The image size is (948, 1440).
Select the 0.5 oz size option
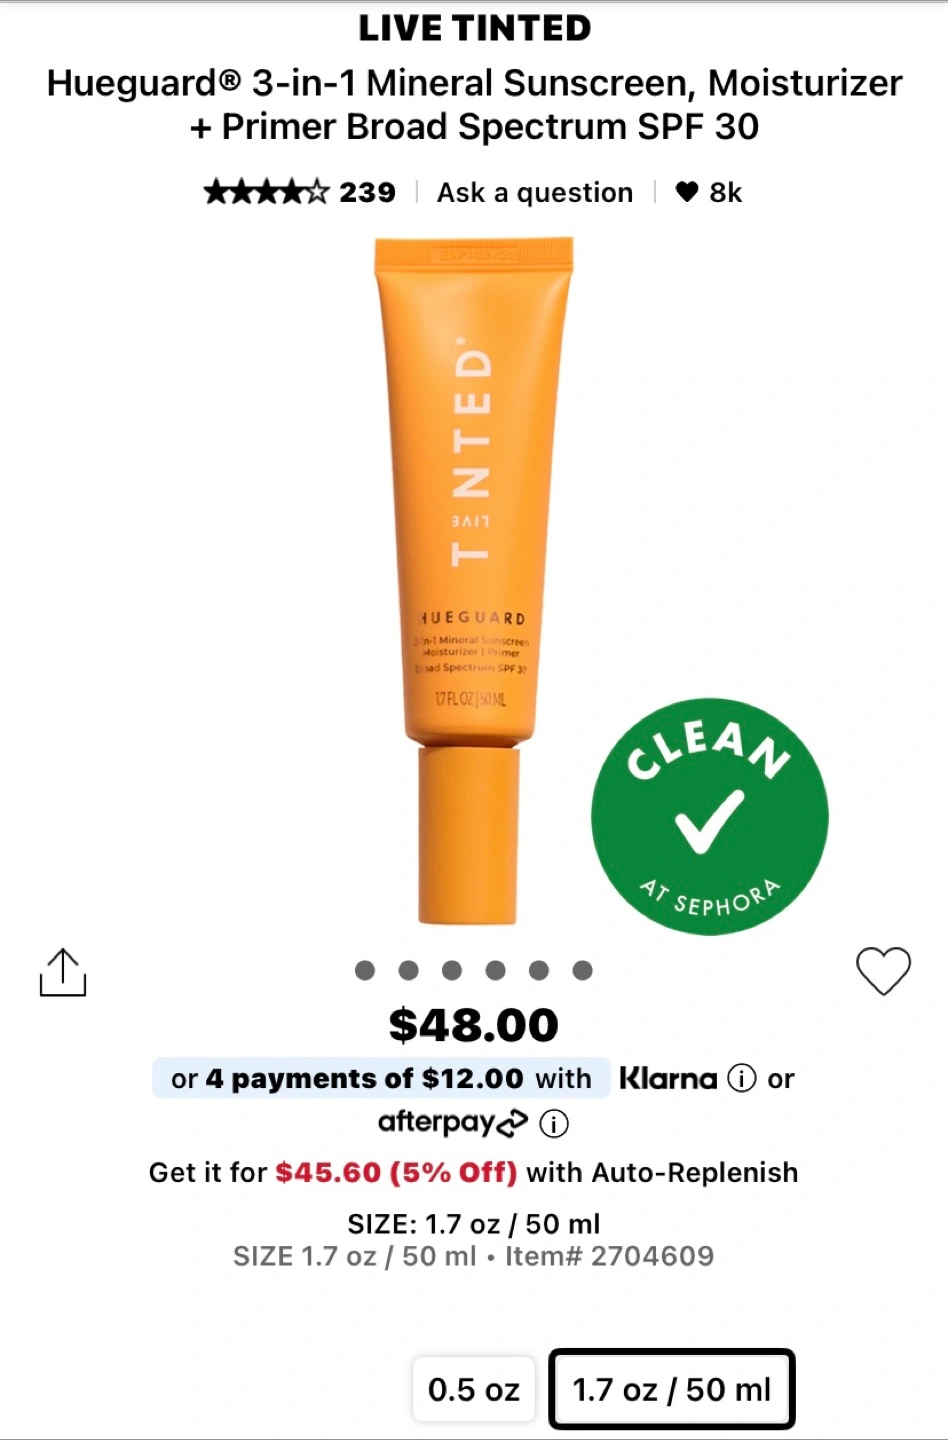click(474, 1389)
